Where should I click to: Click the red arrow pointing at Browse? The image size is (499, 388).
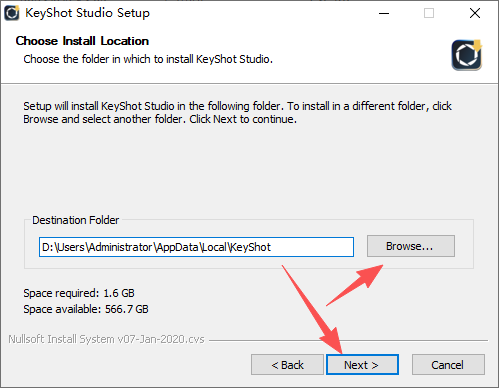[x=355, y=285]
